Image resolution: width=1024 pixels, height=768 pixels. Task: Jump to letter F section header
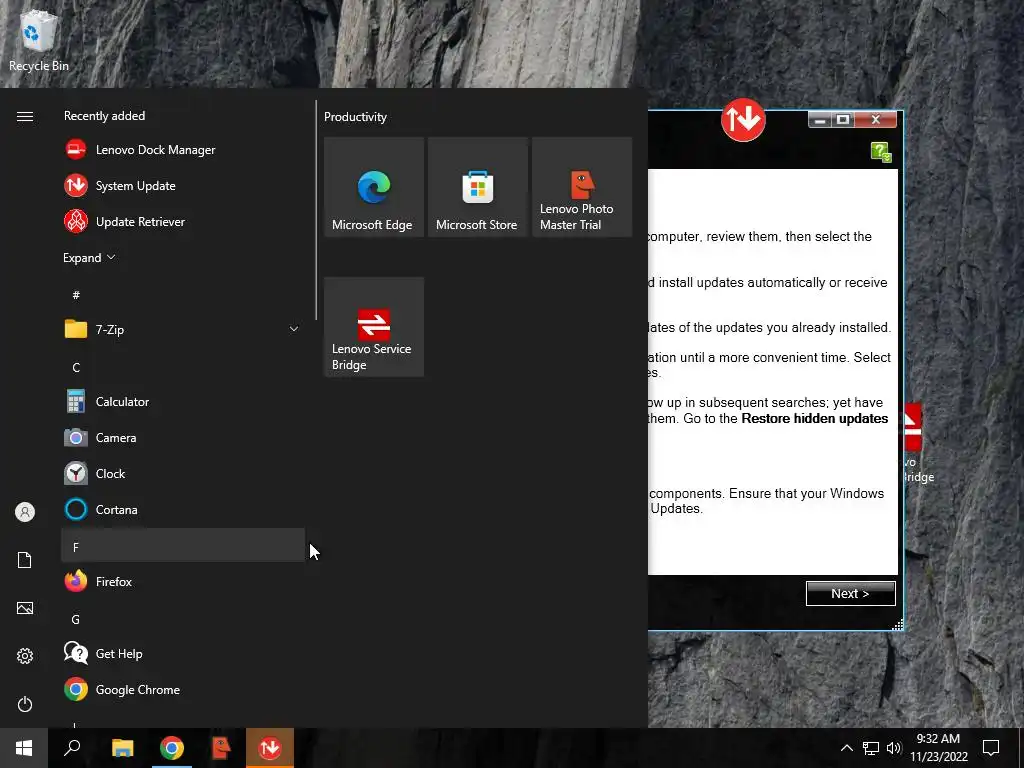(183, 545)
